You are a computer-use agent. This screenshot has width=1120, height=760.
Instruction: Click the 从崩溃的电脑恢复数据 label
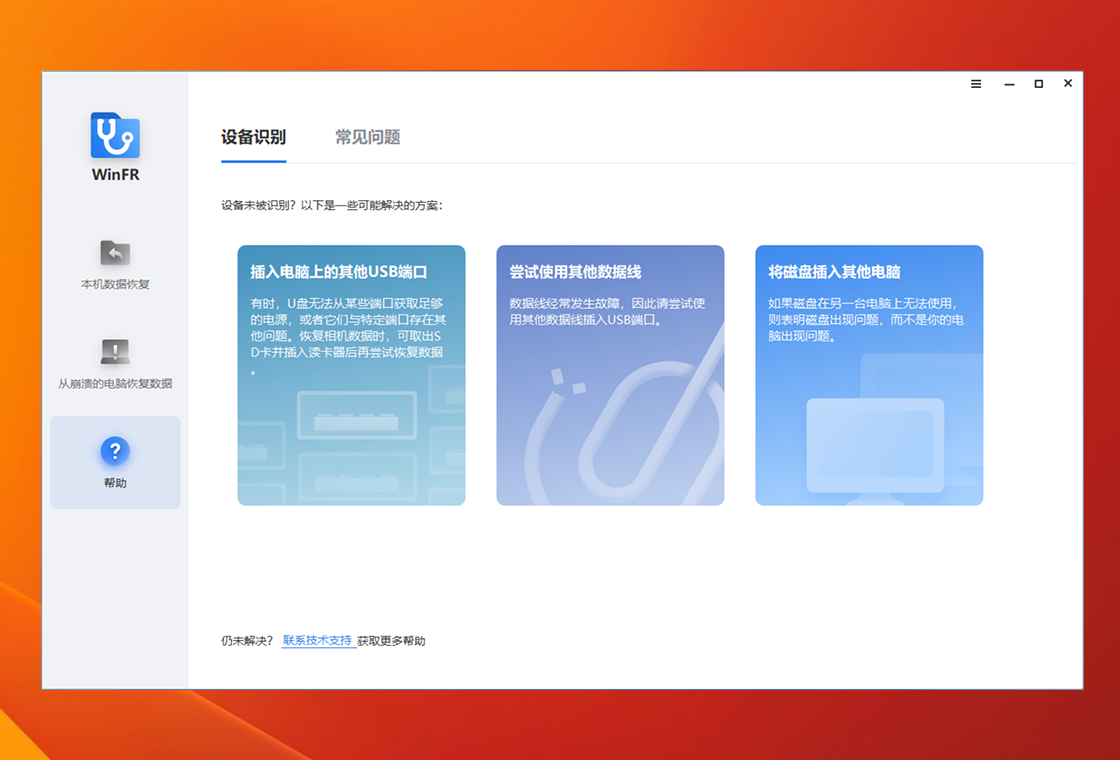point(115,384)
